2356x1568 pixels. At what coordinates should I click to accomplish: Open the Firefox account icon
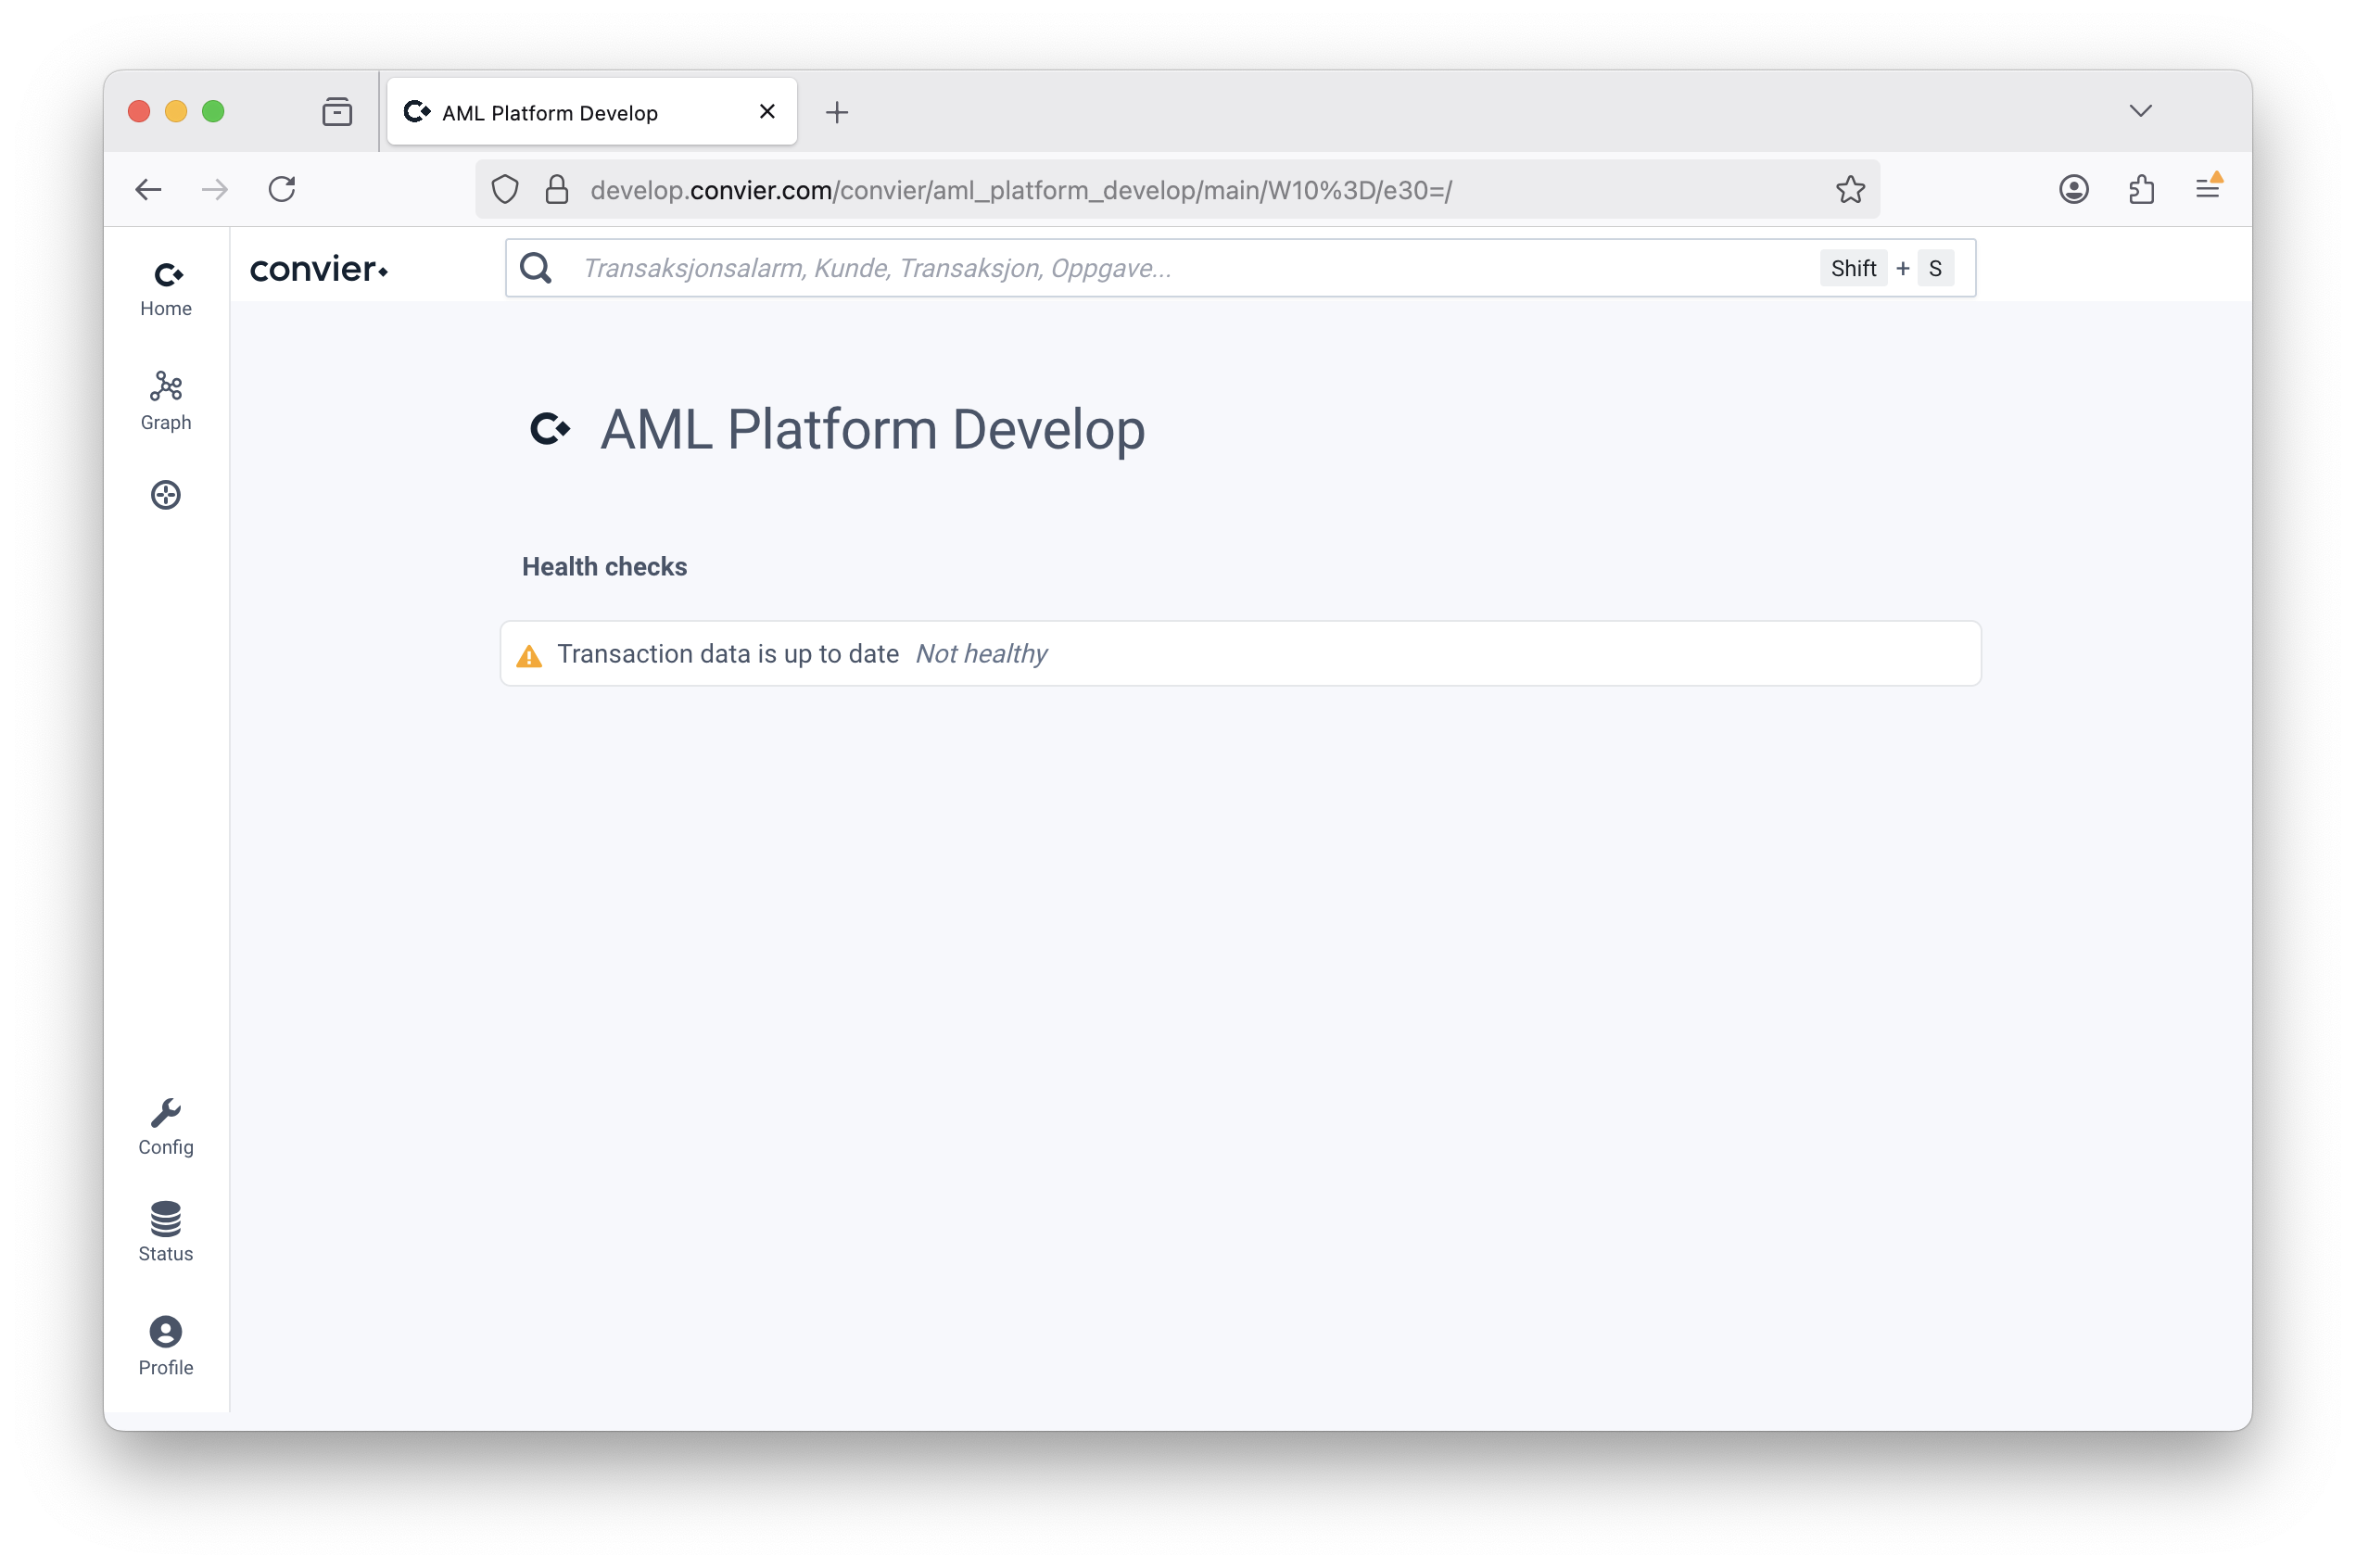pyautogui.click(x=2073, y=189)
